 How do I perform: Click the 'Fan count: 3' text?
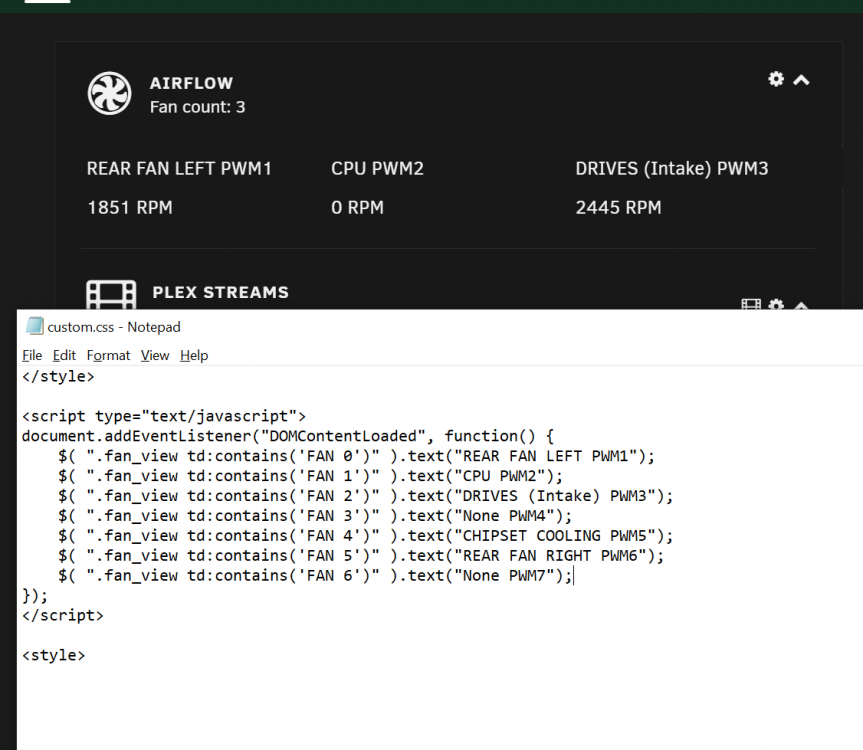coord(198,107)
